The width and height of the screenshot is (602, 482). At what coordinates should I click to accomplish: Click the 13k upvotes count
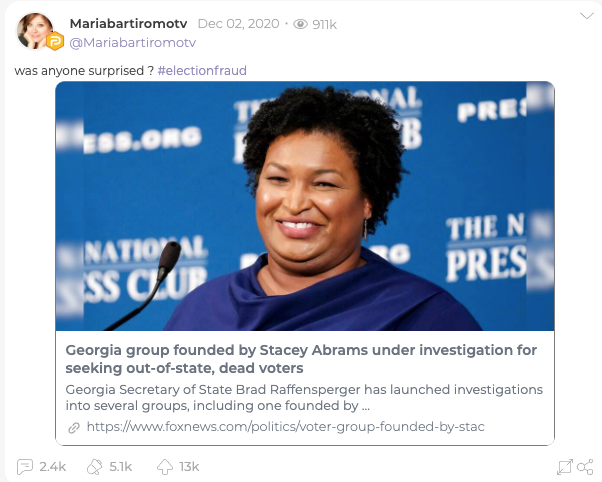pos(189,467)
